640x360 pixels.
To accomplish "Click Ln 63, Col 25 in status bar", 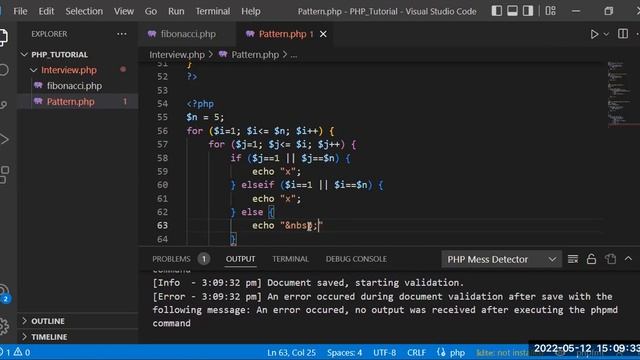I will point(291,353).
